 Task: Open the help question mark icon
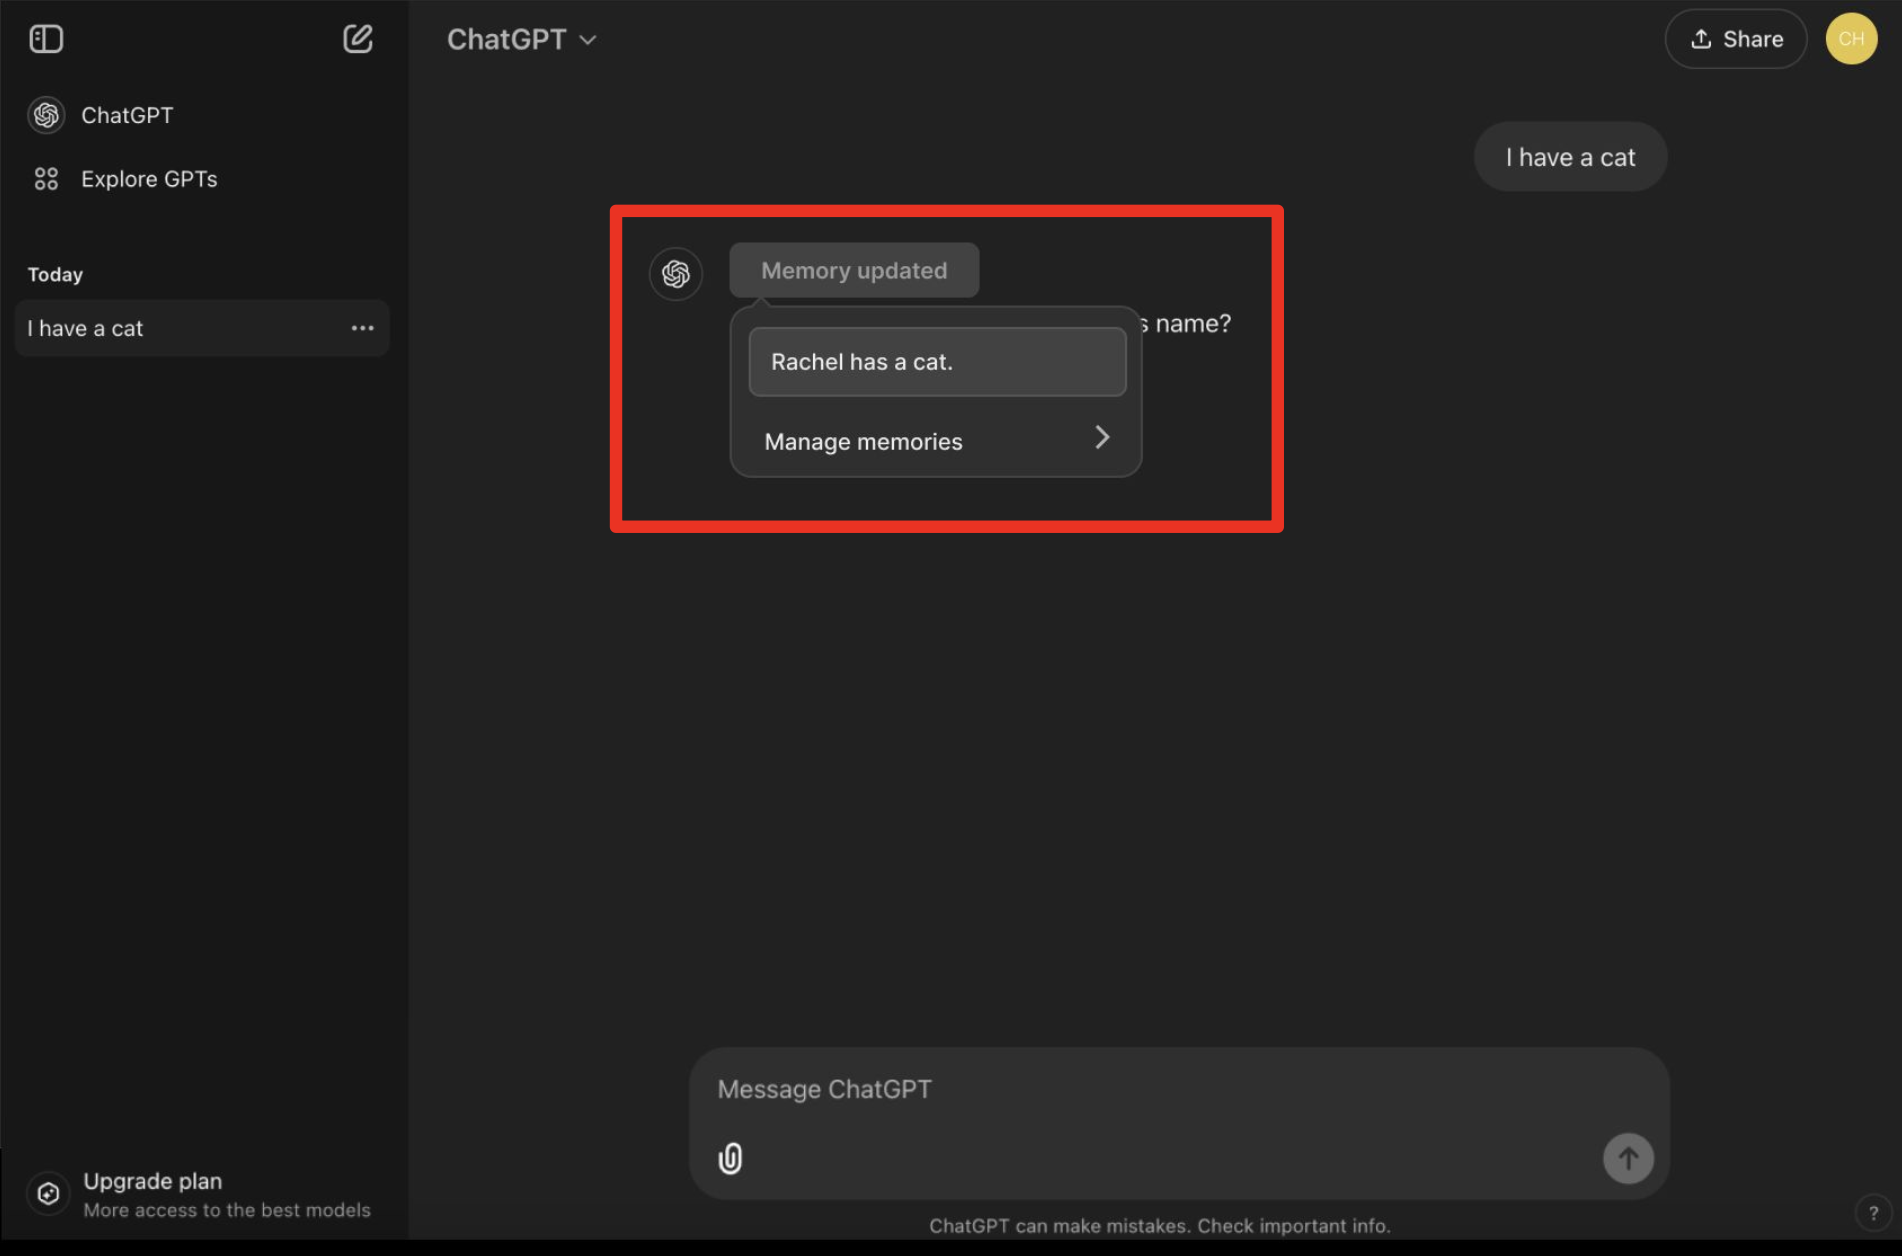click(1873, 1212)
